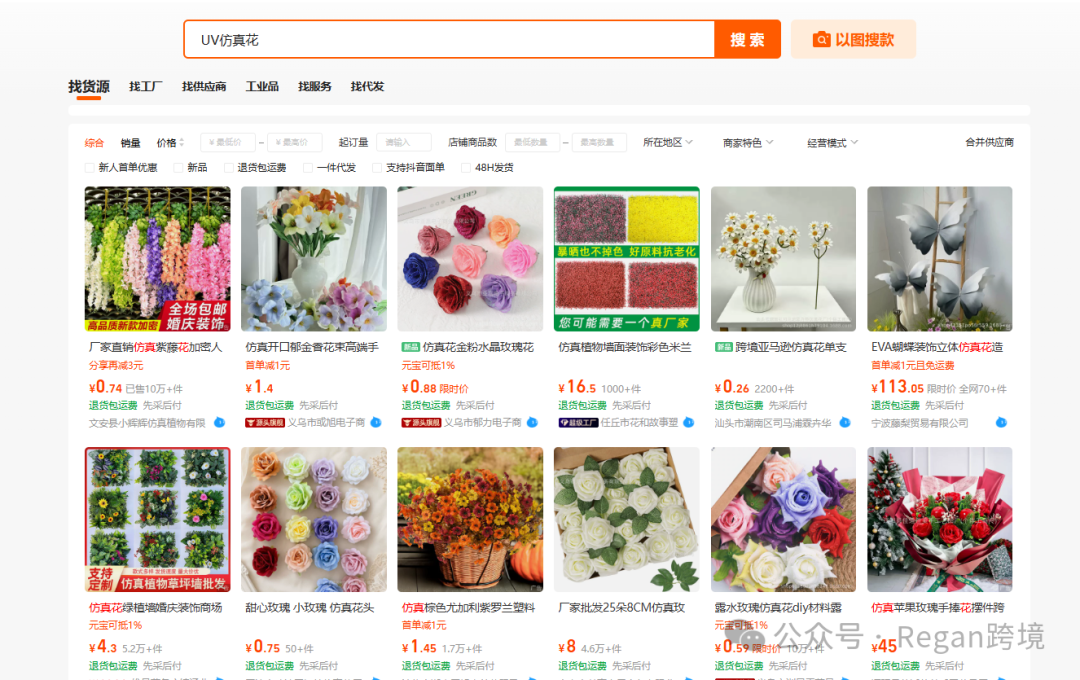
Task: Visit supplier 宁波藤梨贸易有限公司
Action: [920, 423]
